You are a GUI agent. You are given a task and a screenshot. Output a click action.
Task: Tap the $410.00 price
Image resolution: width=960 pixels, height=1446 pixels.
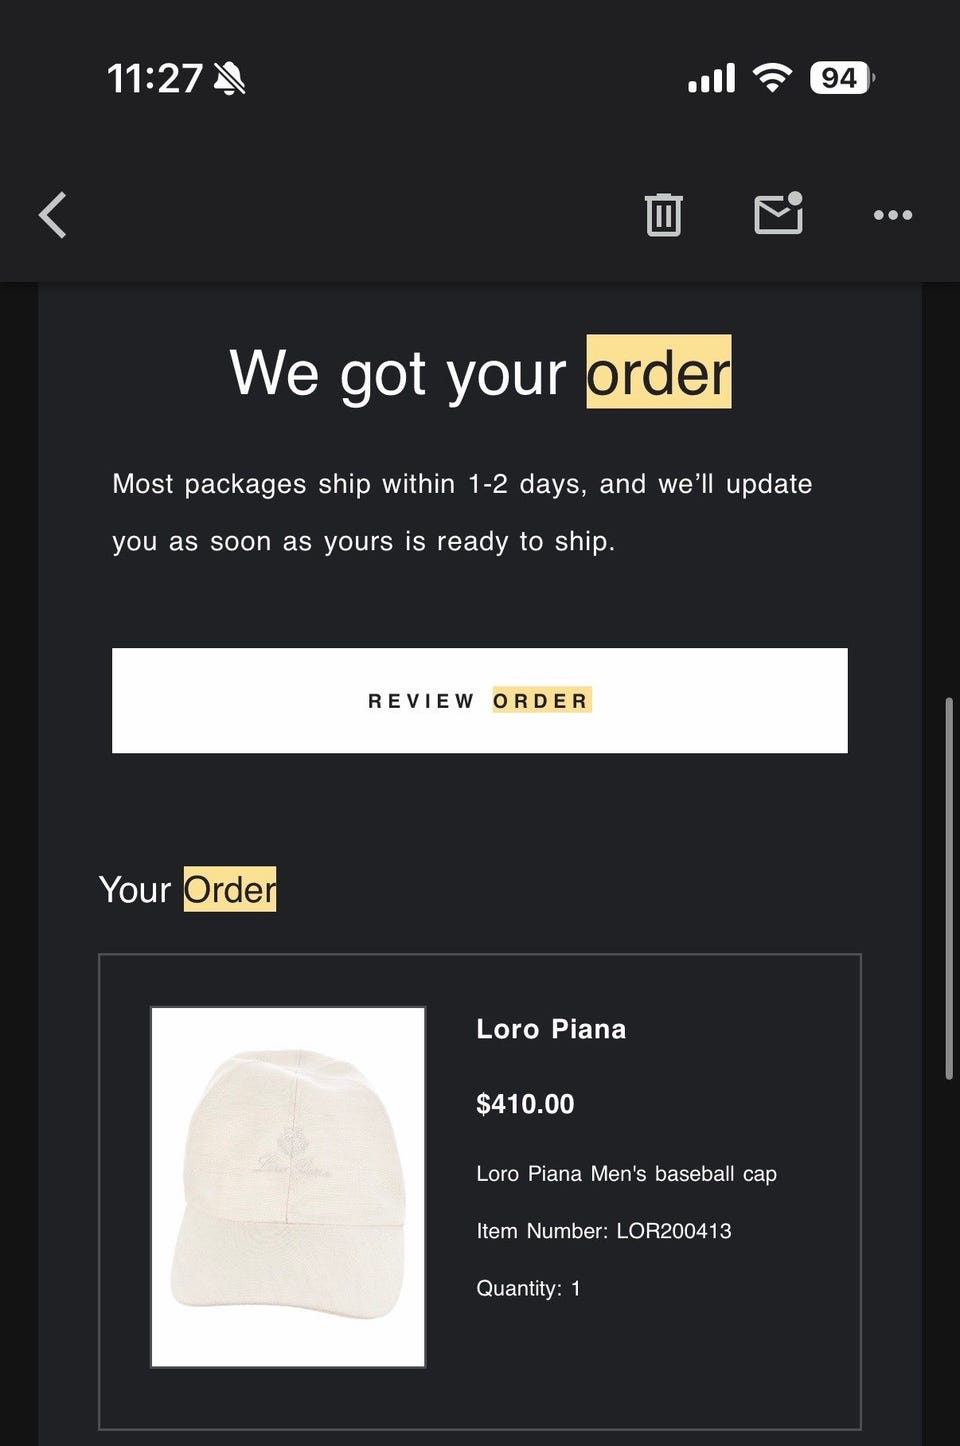[x=525, y=1104]
